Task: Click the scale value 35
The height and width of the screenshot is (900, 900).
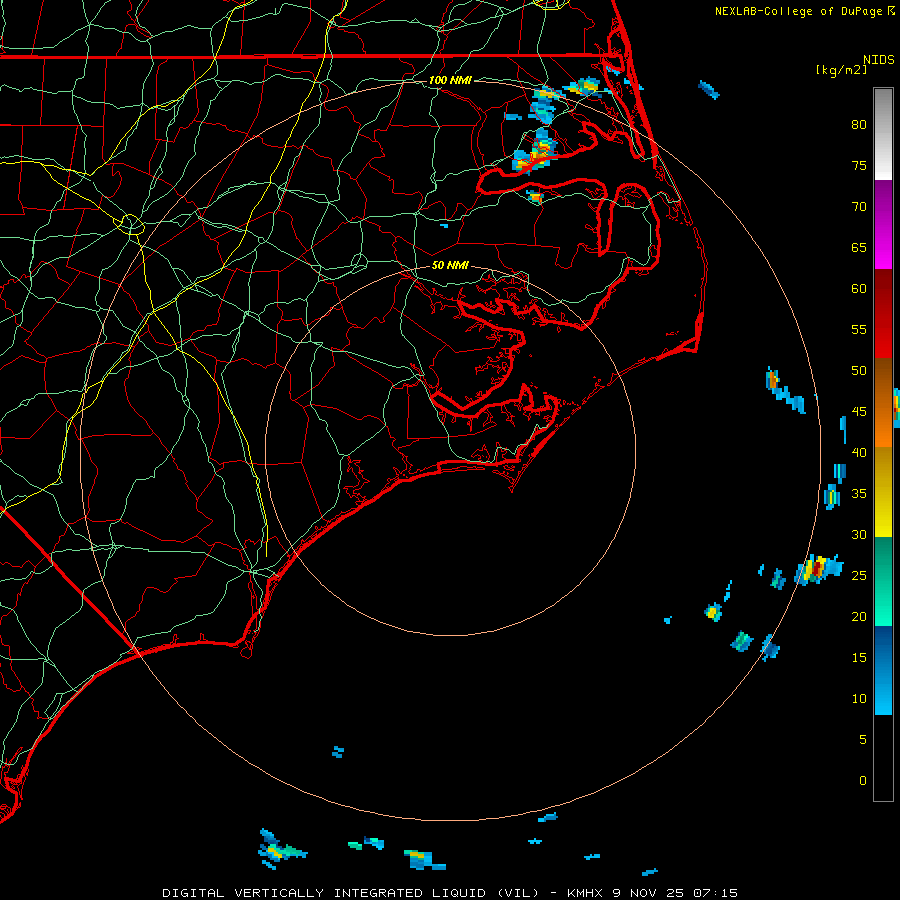Action: [859, 494]
